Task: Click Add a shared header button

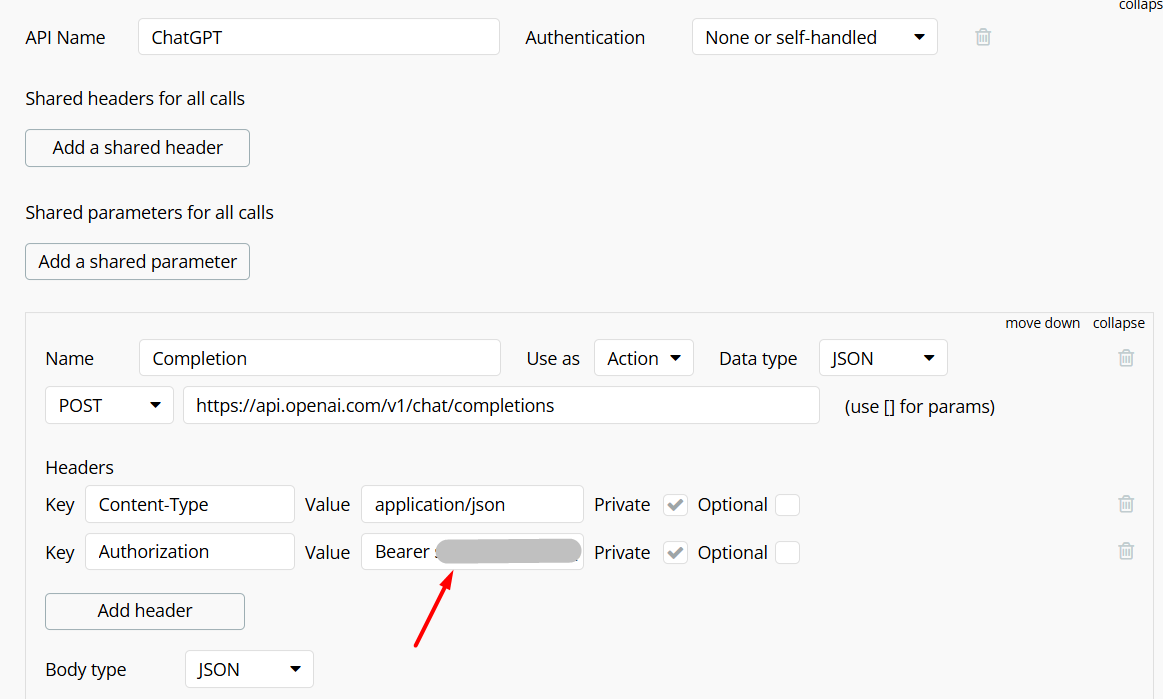Action: [x=137, y=147]
